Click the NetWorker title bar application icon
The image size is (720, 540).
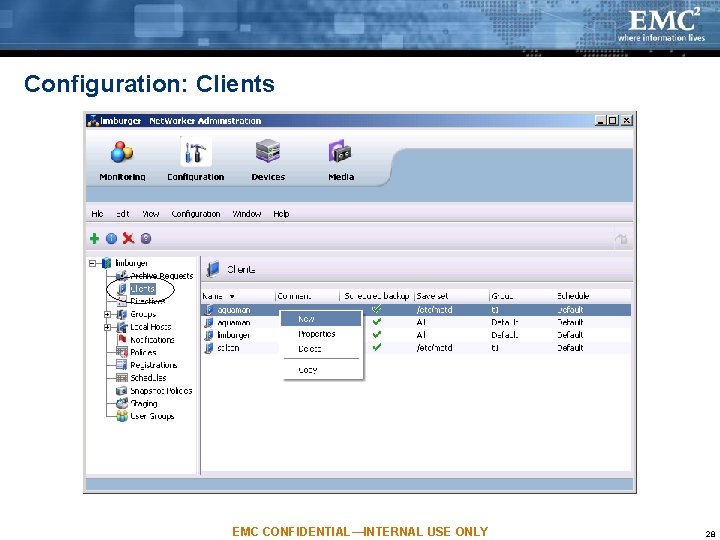[x=93, y=121]
